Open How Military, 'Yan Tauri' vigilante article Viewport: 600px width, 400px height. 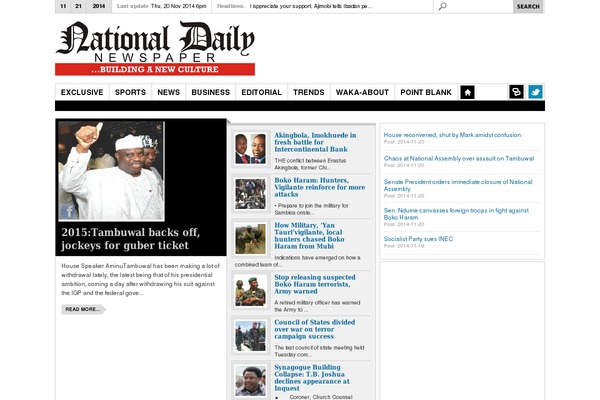click(x=309, y=236)
